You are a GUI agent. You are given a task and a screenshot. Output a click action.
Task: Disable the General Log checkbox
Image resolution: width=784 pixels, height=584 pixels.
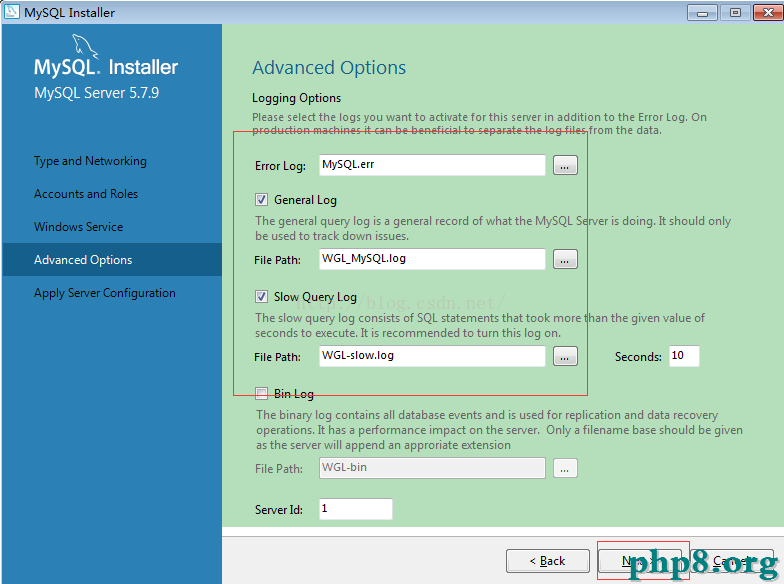click(x=262, y=200)
